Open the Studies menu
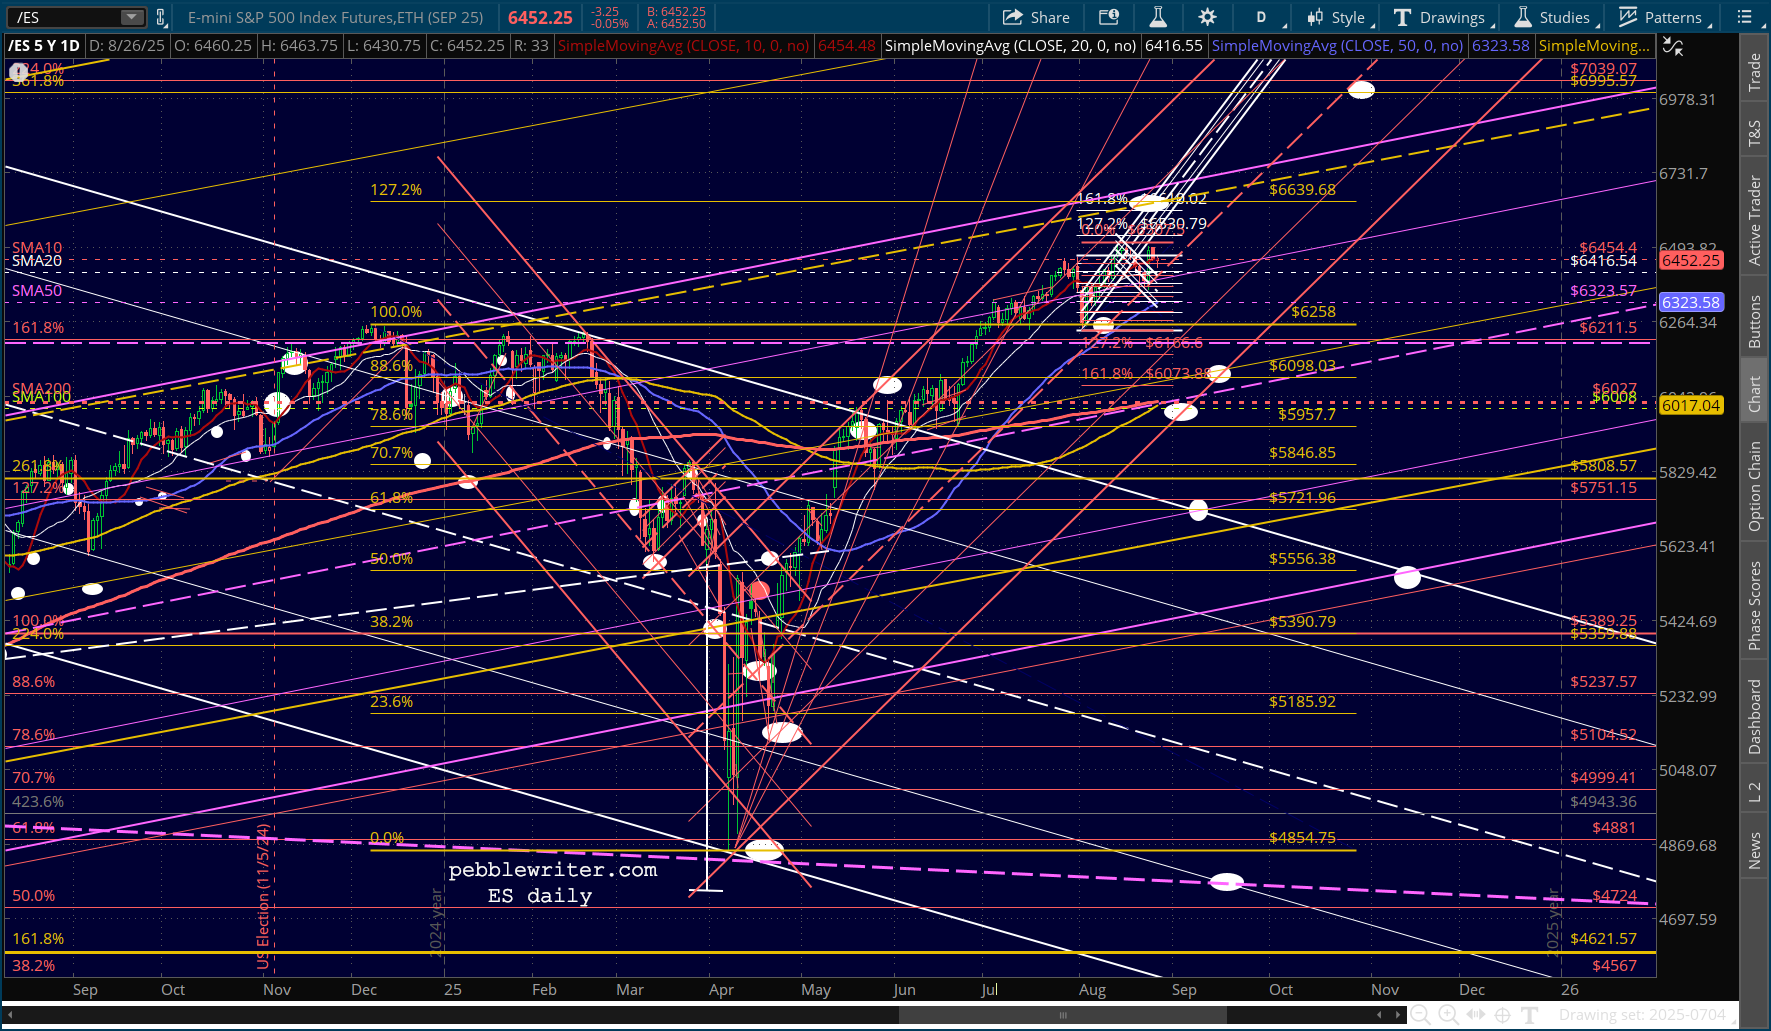The height and width of the screenshot is (1031, 1771). 1557,17
